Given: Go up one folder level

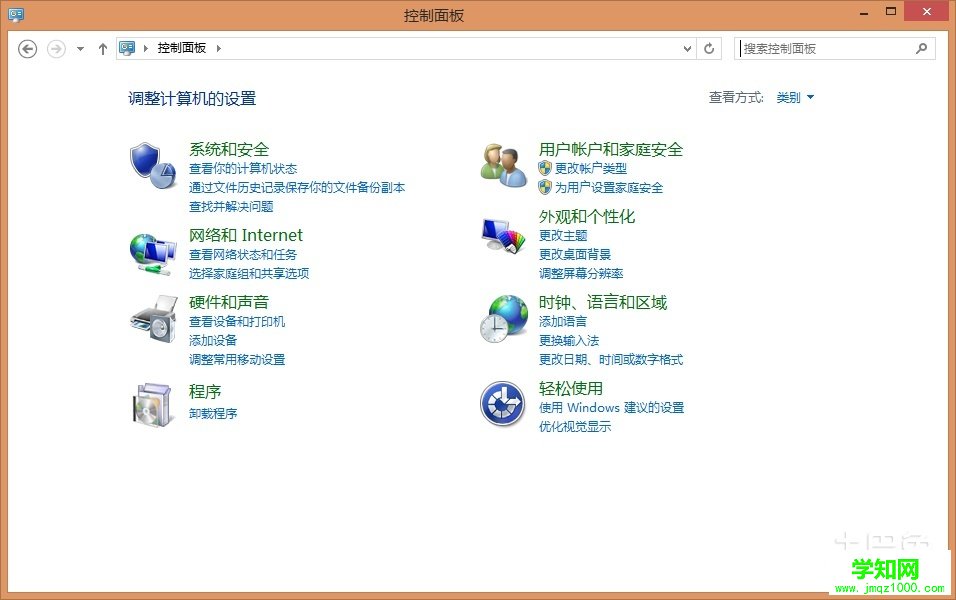Looking at the screenshot, I should 102,49.
